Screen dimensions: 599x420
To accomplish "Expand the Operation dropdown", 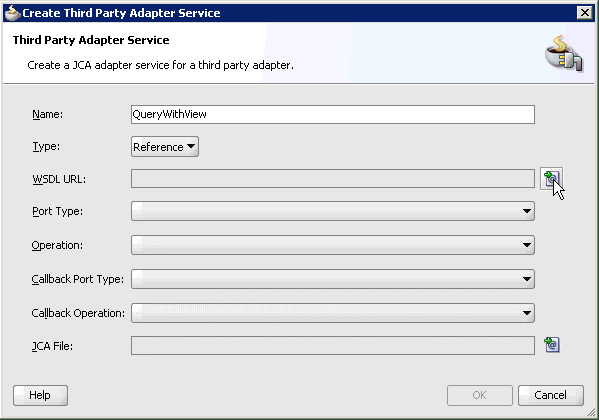I will click(332, 245).
